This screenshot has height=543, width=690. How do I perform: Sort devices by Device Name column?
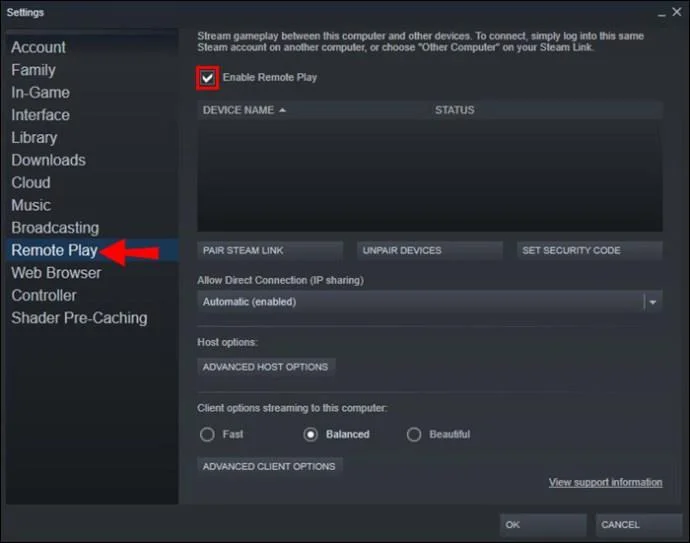coord(238,110)
